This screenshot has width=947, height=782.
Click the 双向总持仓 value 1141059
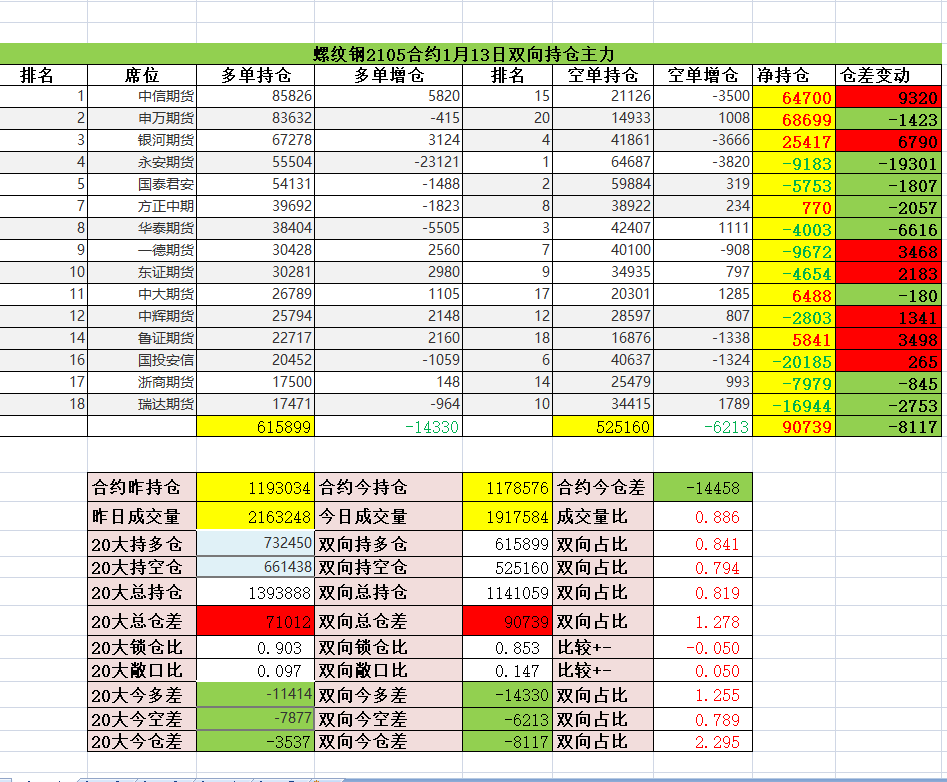[x=507, y=592]
